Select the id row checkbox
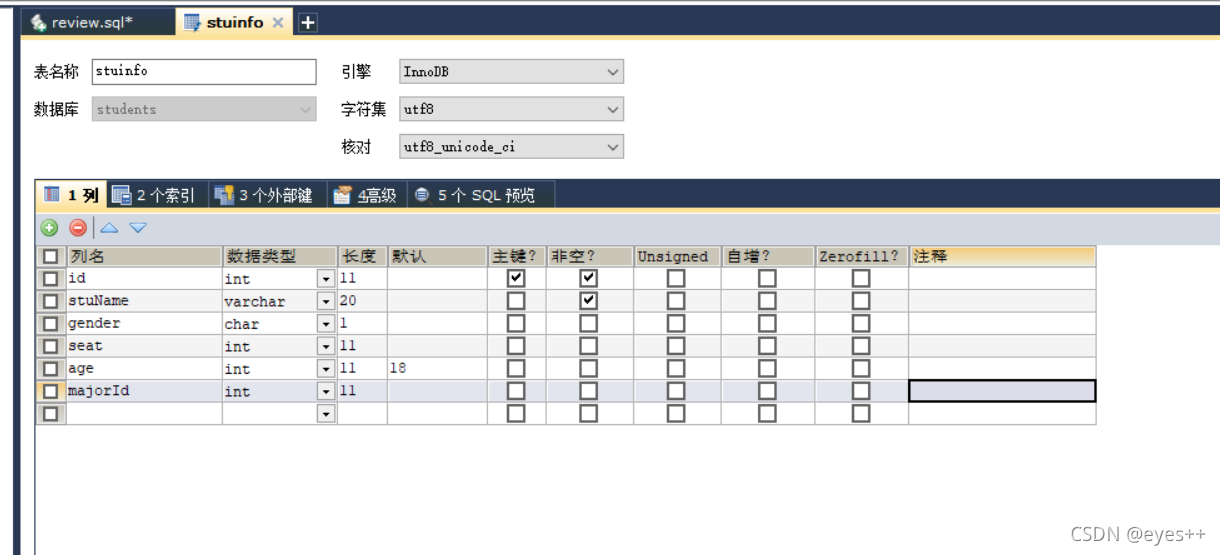This screenshot has width=1220, height=555. click(x=50, y=279)
